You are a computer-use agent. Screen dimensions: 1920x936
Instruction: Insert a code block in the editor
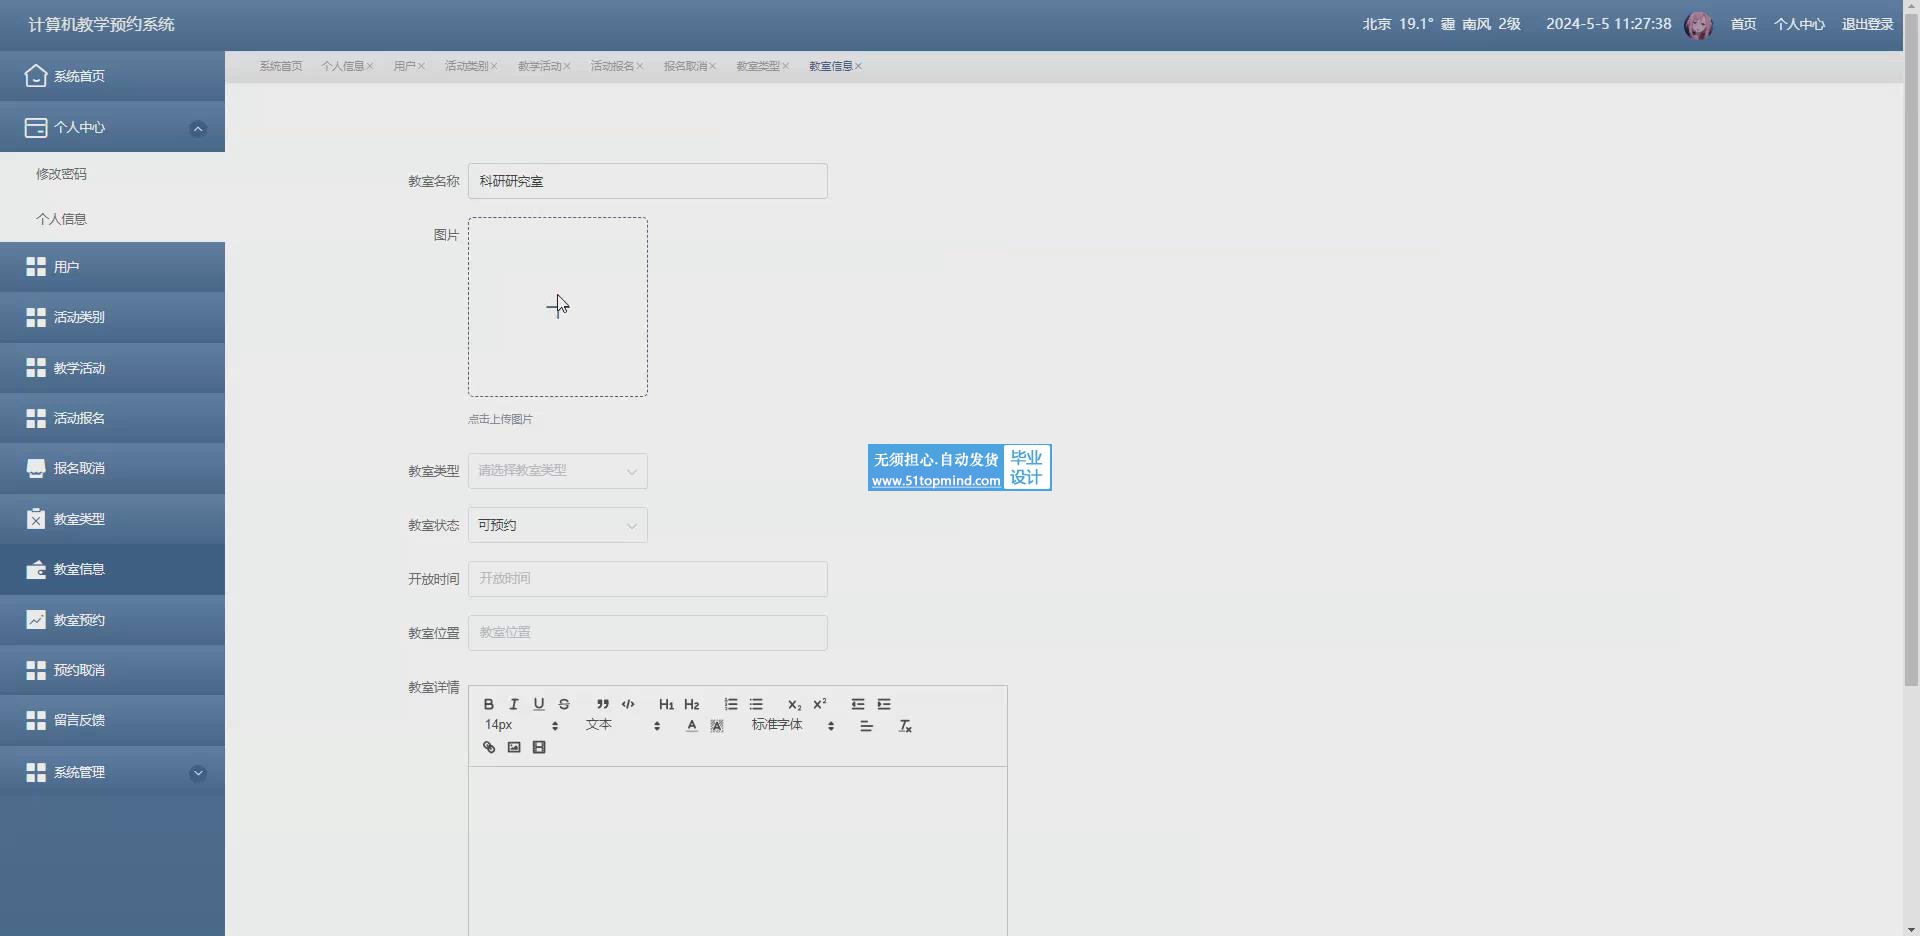628,704
